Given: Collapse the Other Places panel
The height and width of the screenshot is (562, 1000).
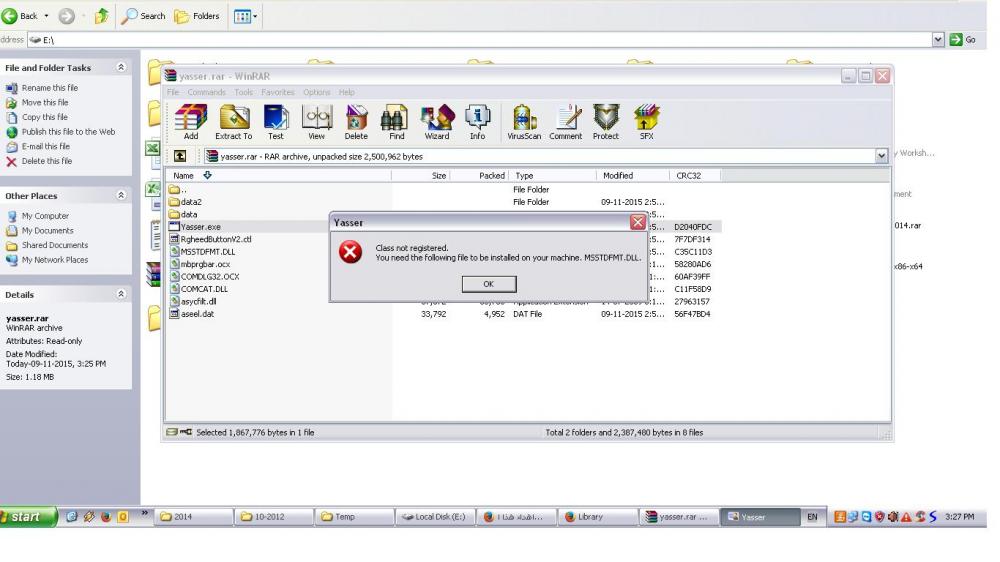Looking at the screenshot, I should pyautogui.click(x=121, y=195).
